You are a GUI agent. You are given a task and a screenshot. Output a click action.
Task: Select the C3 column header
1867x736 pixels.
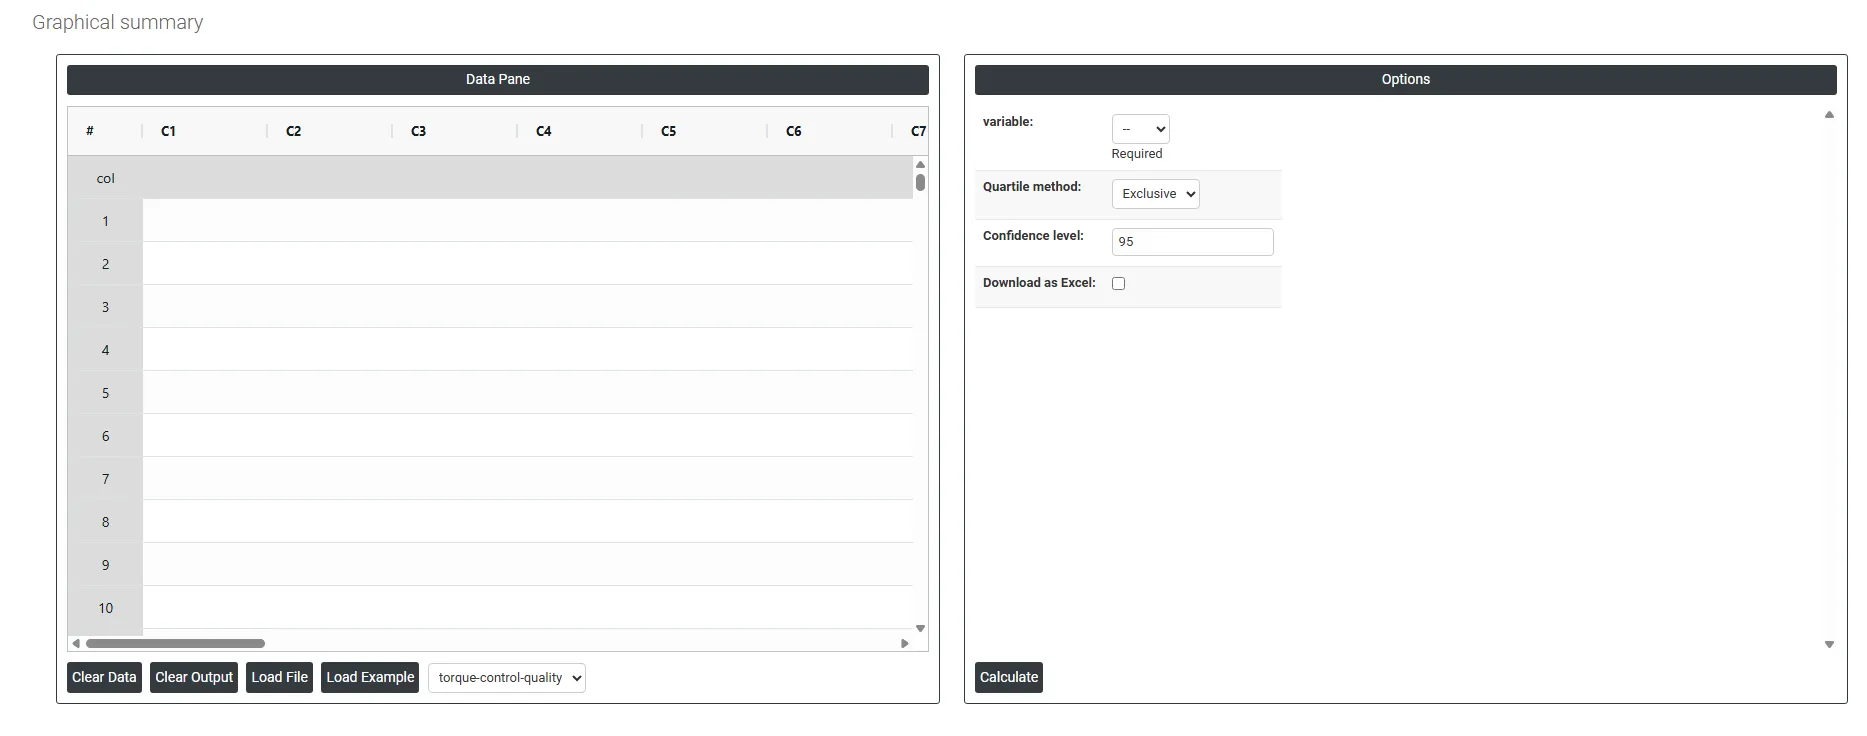pyautogui.click(x=455, y=131)
